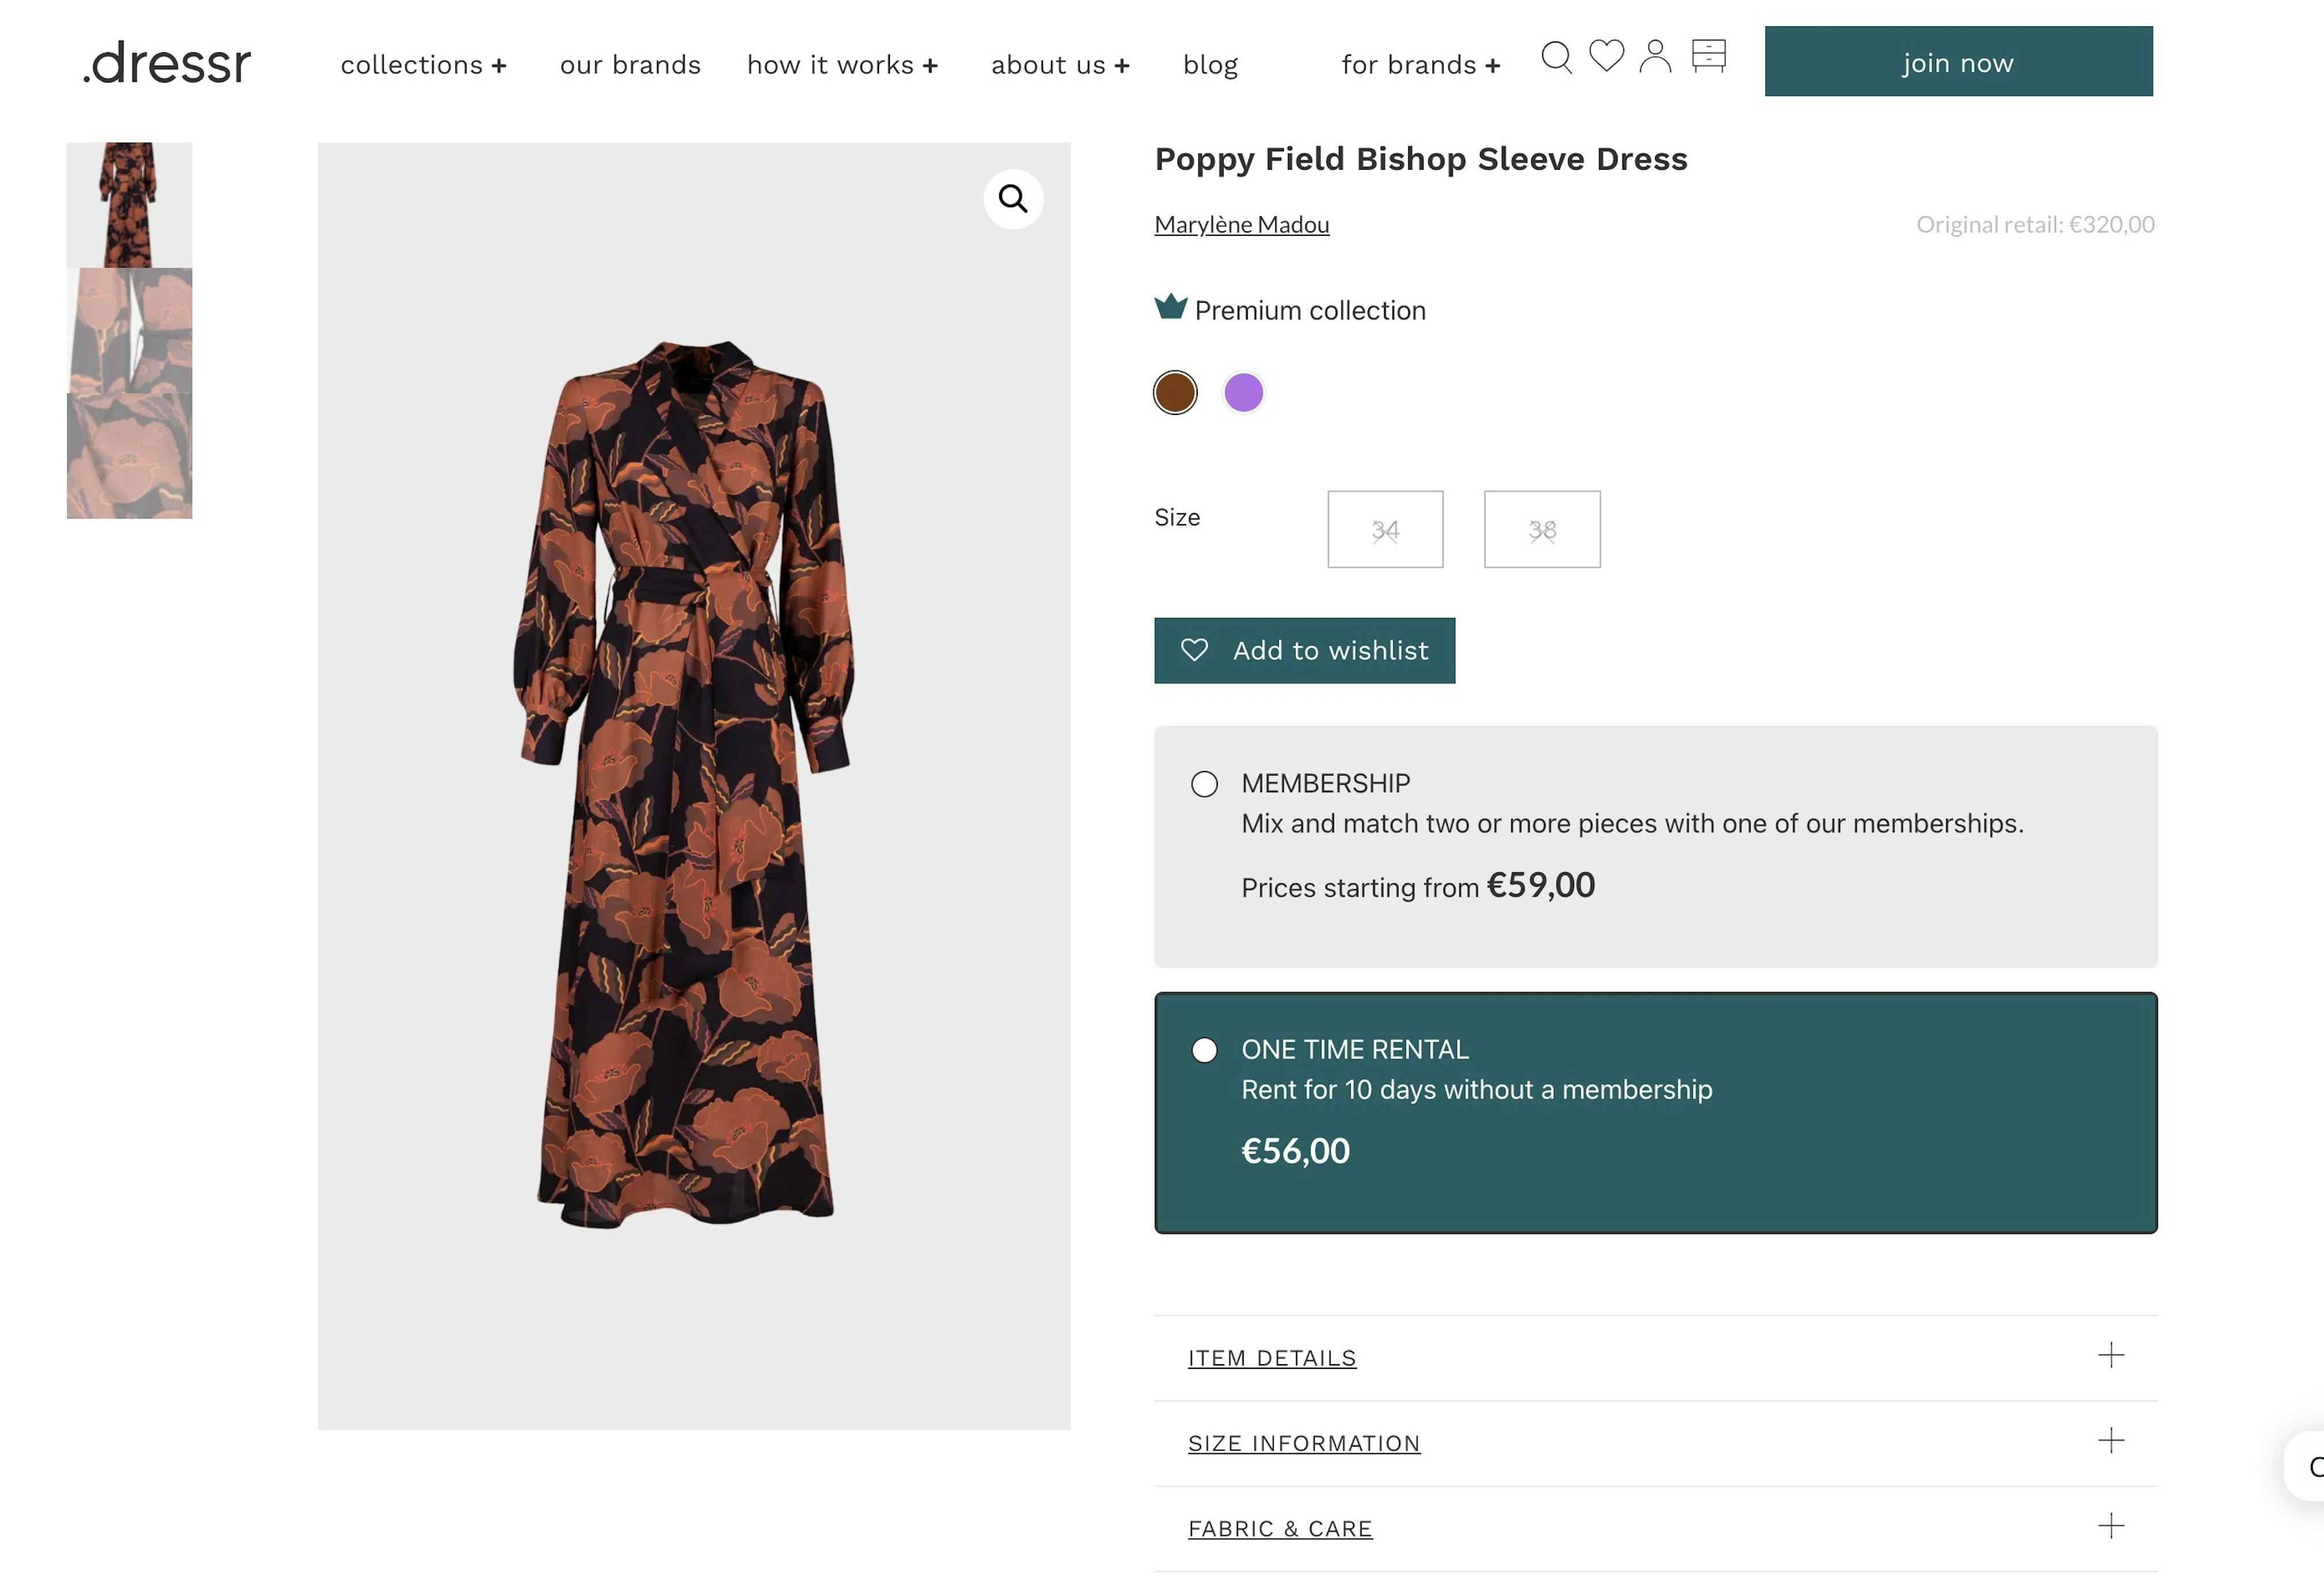Click the .dressr logo
The width and height of the screenshot is (2324, 1595).
coord(167,63)
